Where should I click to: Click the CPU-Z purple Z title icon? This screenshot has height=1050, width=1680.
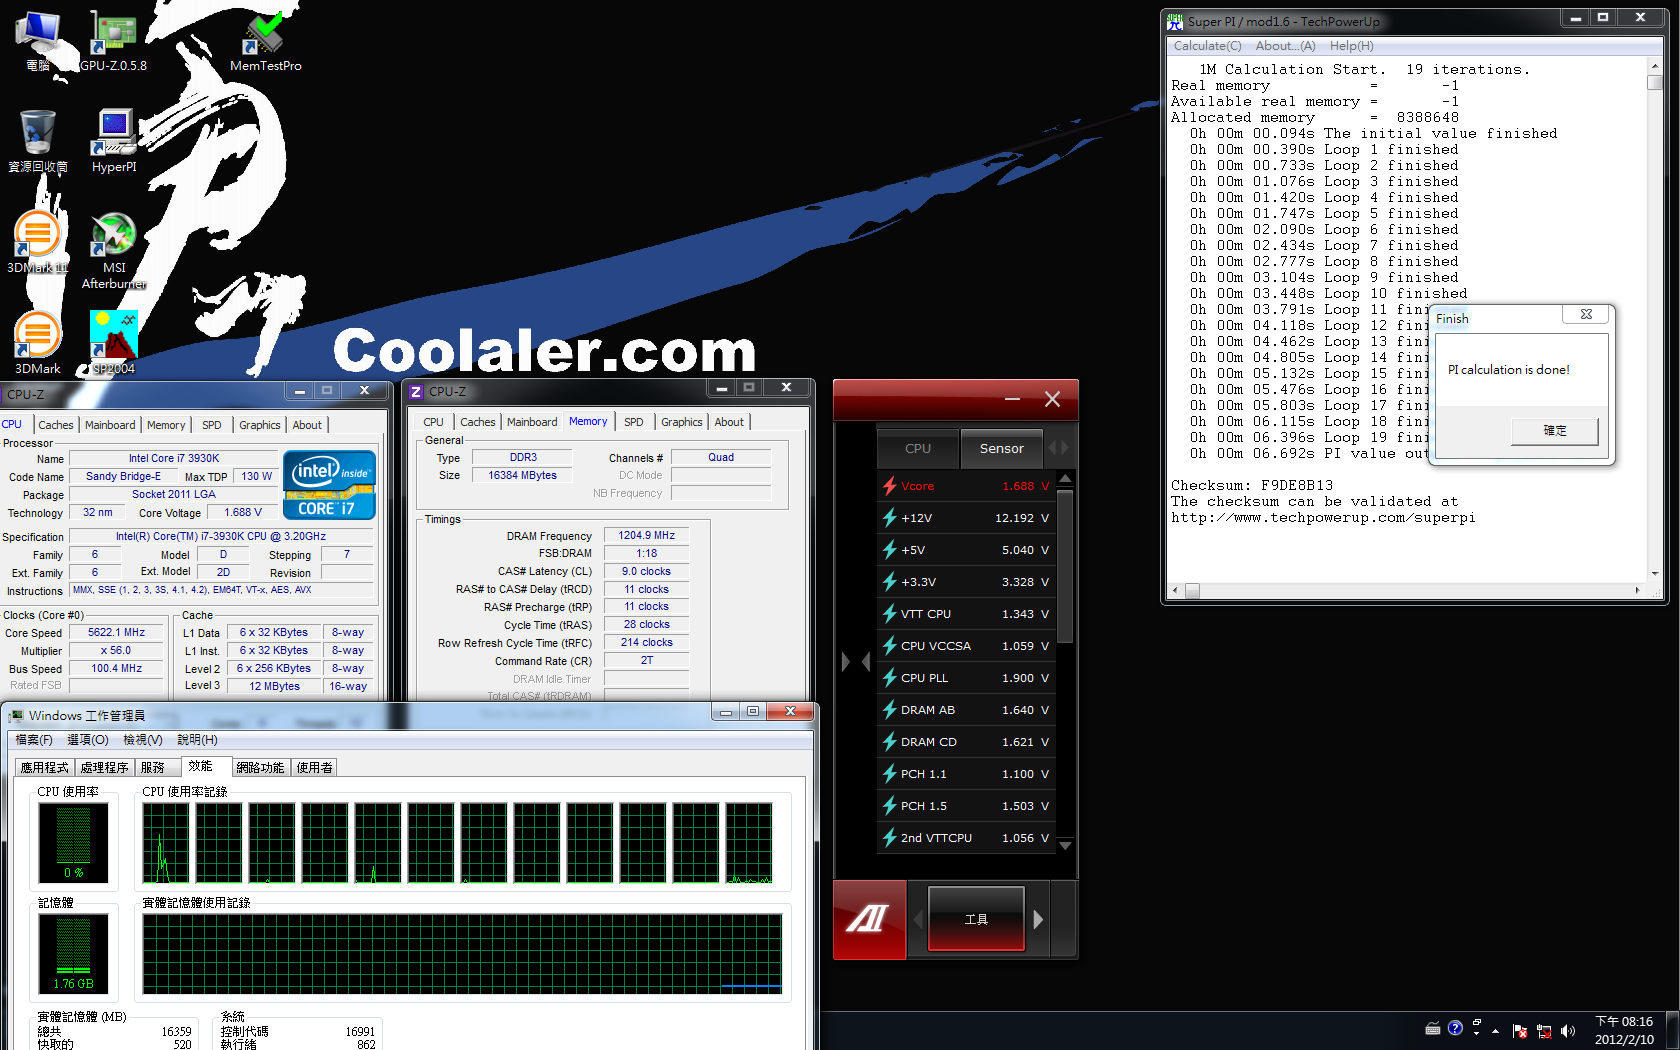416,391
